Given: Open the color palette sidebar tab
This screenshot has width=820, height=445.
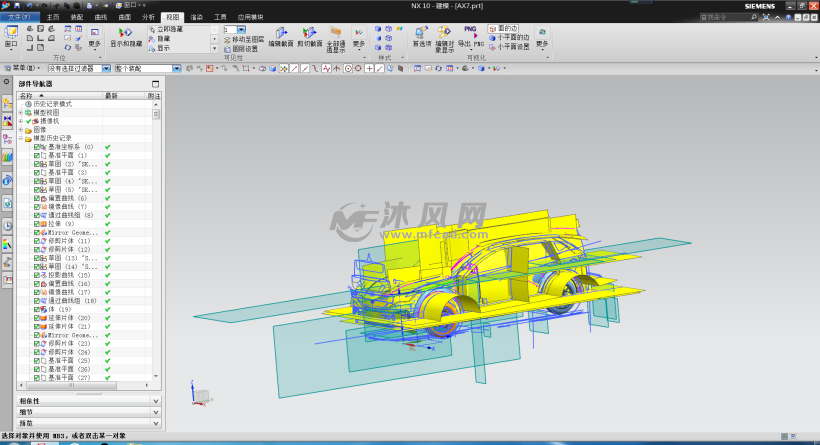Looking at the screenshot, I should [x=7, y=244].
